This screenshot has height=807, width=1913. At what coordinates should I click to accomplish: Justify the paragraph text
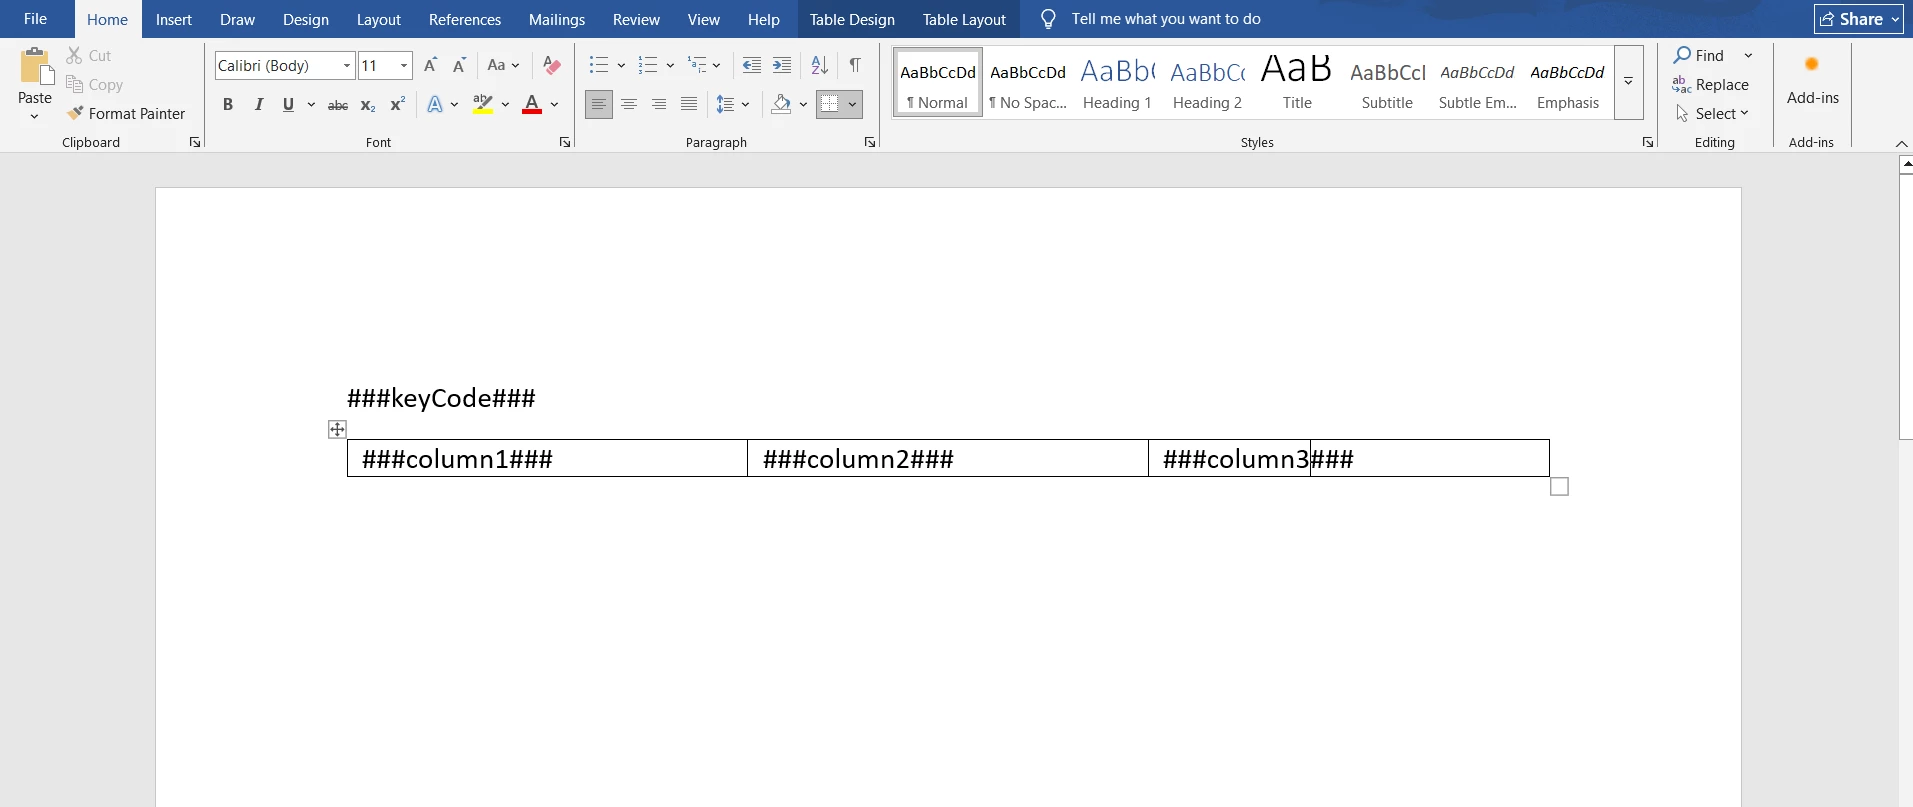click(689, 105)
